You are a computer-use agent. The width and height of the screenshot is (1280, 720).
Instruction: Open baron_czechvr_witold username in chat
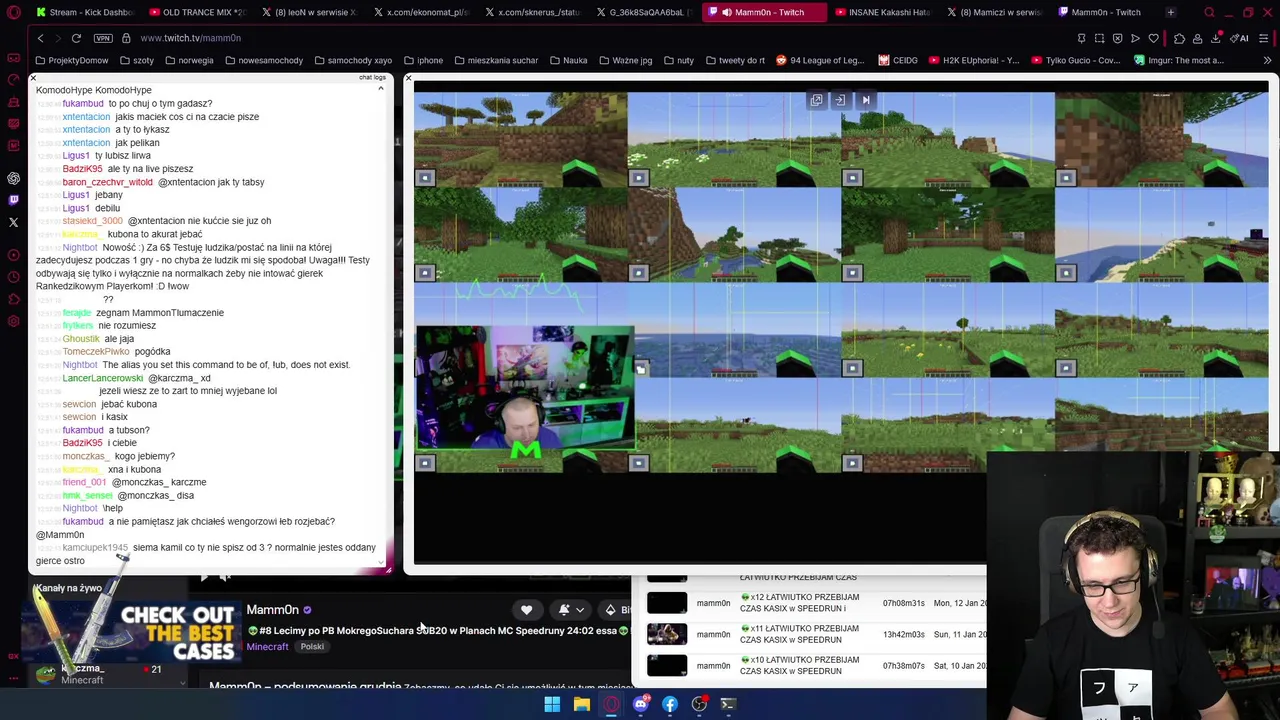(107, 182)
